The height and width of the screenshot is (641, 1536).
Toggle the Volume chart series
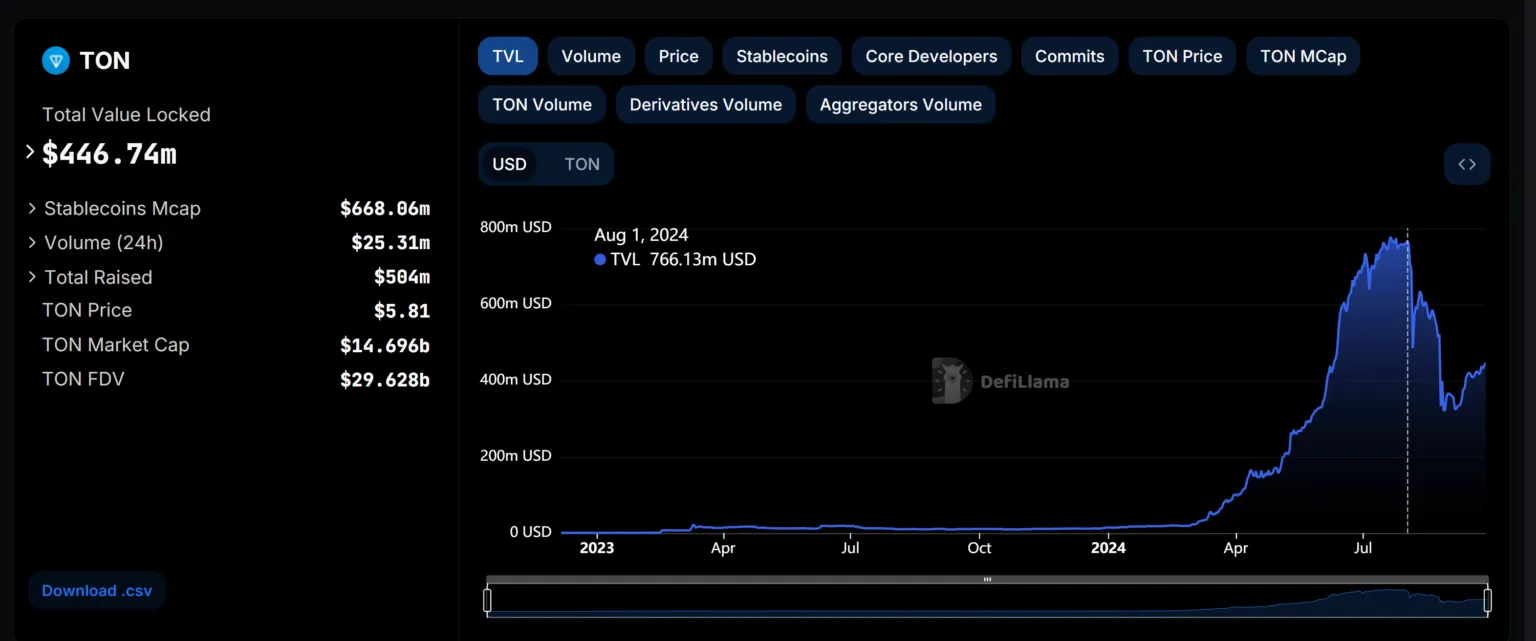[x=591, y=56]
